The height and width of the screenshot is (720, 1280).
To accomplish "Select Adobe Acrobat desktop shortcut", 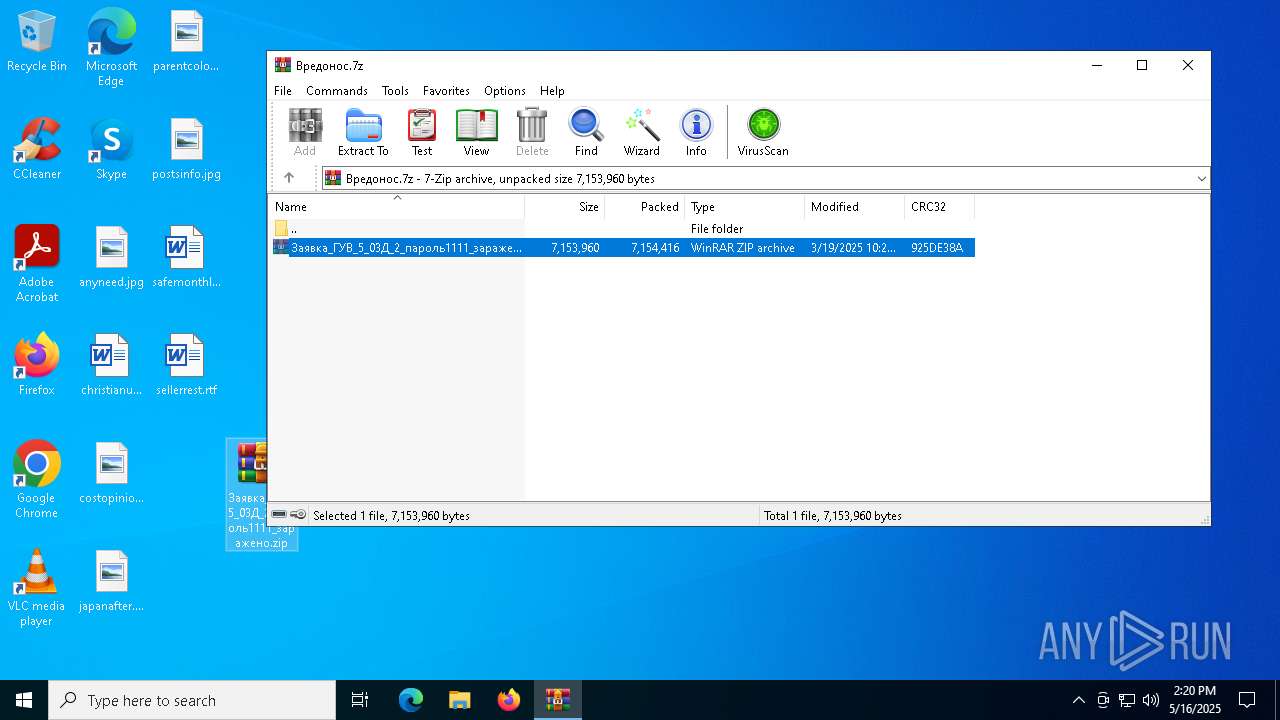I will click(x=37, y=263).
